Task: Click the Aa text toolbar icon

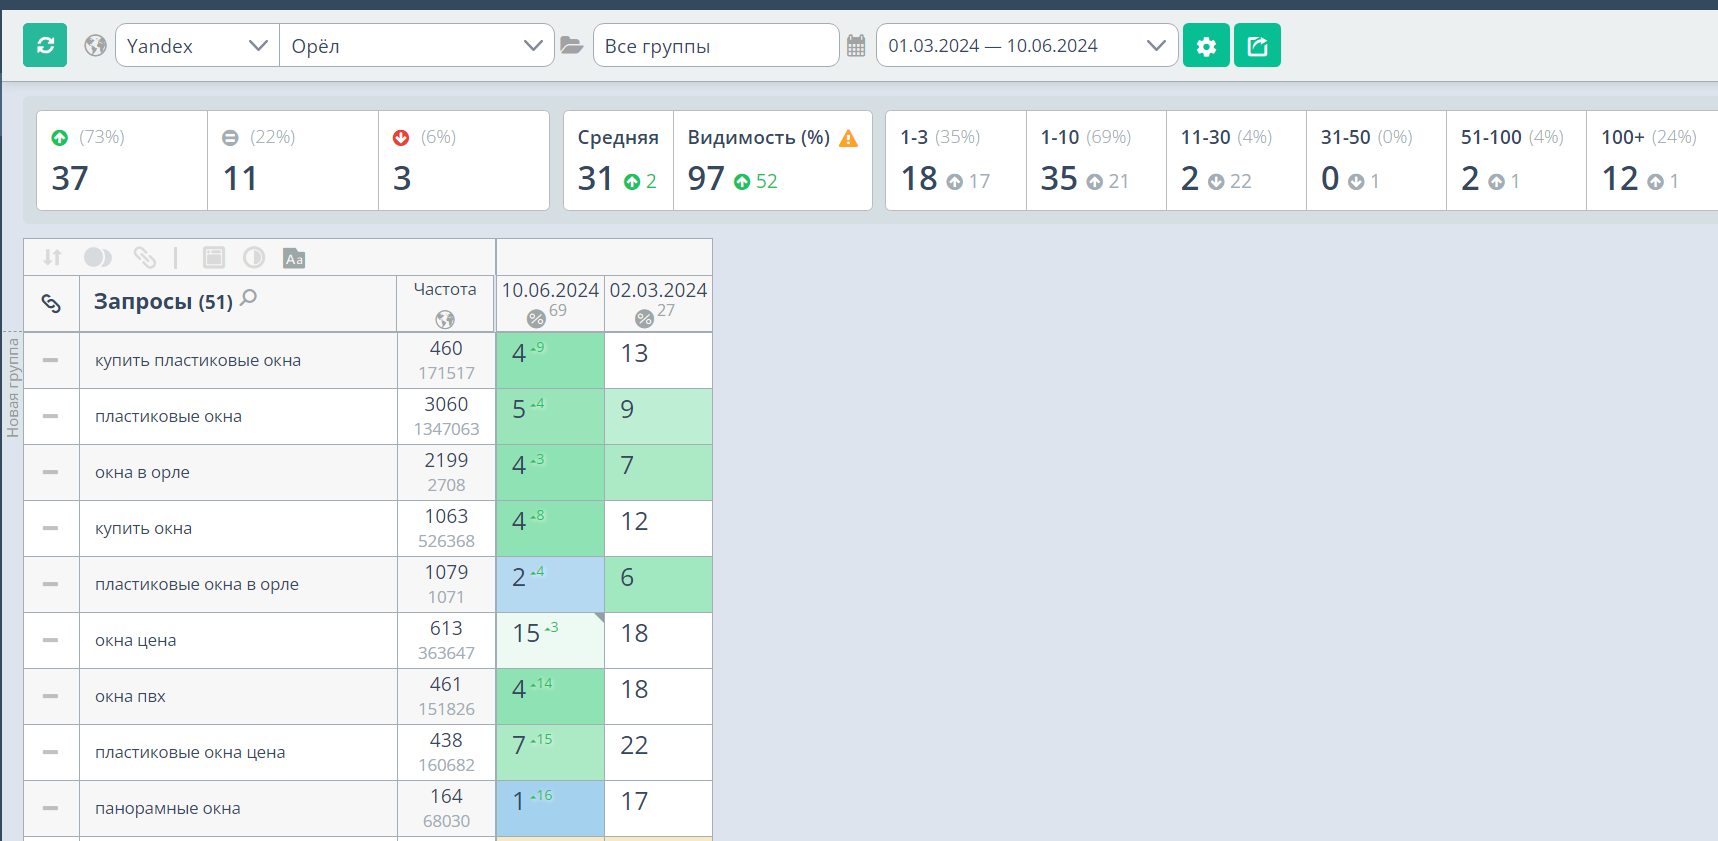Action: [x=294, y=258]
